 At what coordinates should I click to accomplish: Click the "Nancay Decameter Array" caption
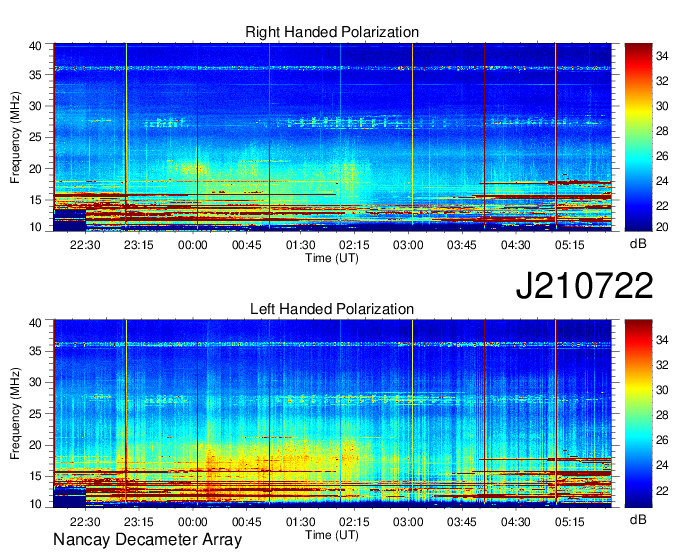[147, 540]
